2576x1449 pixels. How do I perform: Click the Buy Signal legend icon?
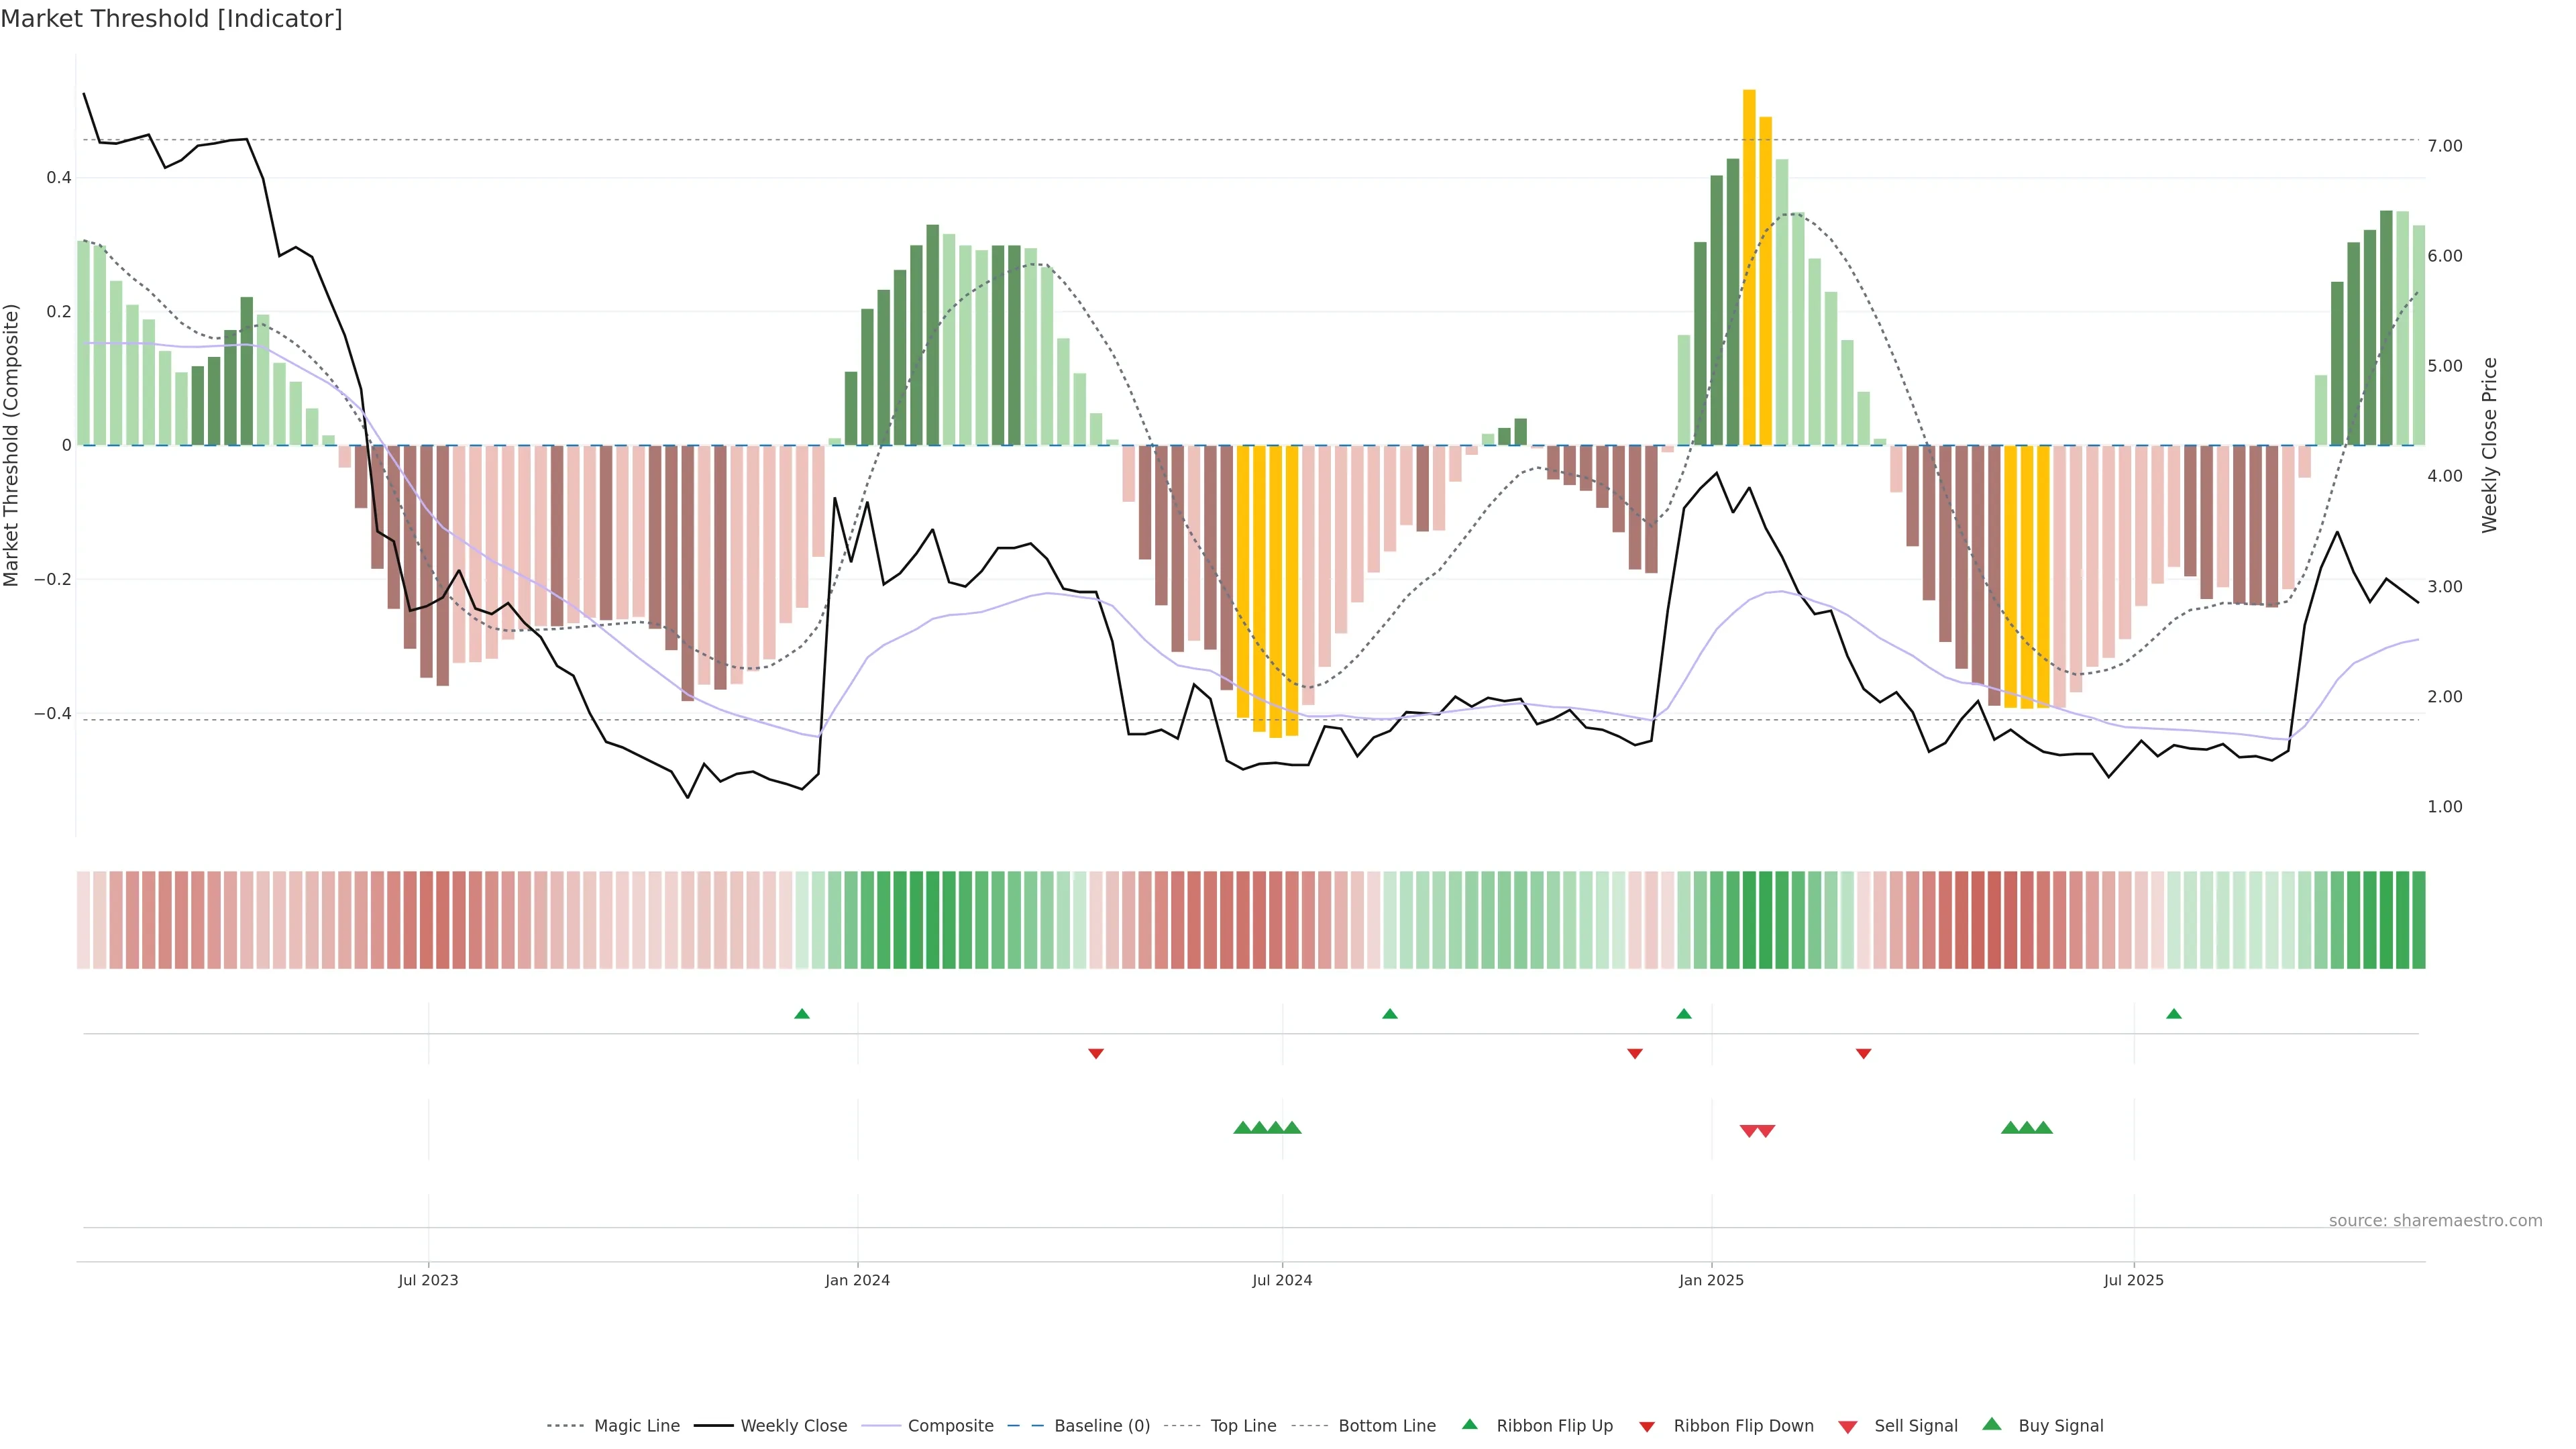1992,1424
